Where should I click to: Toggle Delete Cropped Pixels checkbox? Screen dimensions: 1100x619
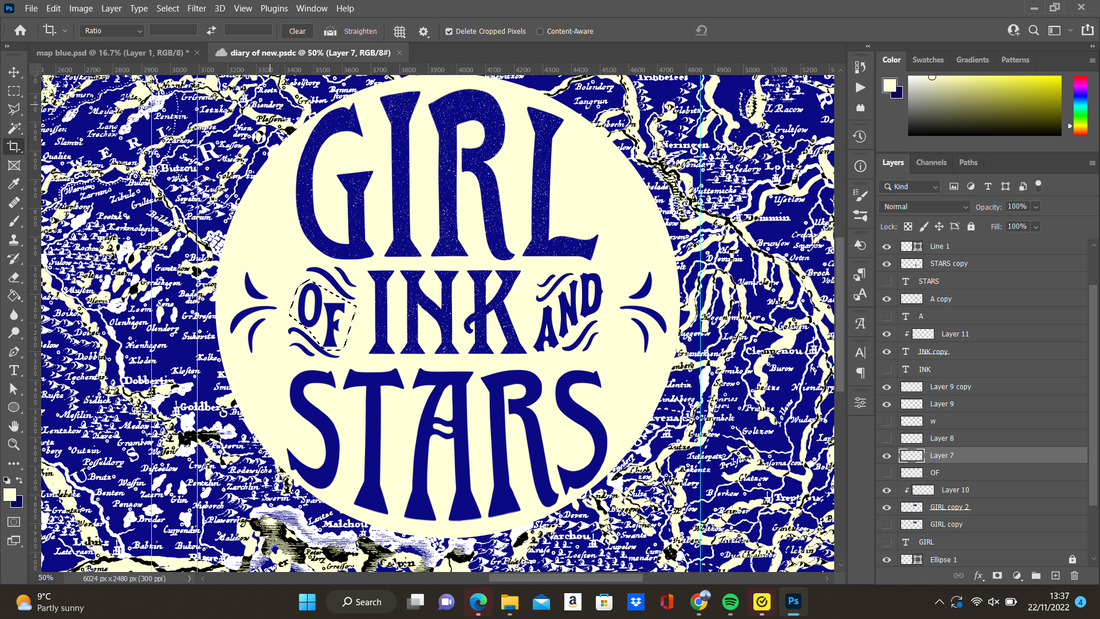[449, 32]
